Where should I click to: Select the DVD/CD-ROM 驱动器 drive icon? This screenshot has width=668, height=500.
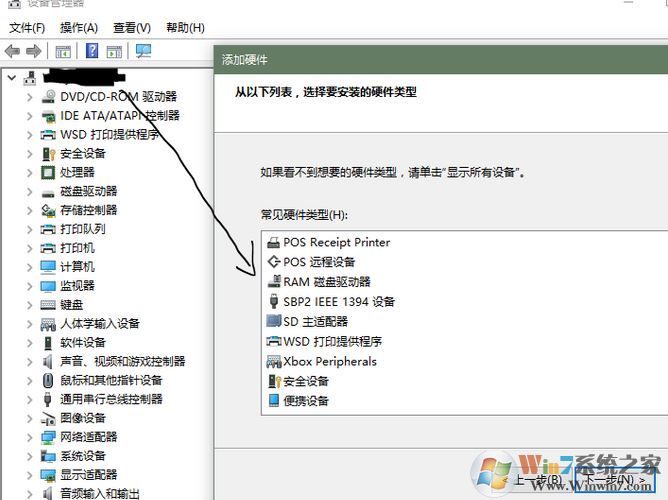(x=49, y=96)
